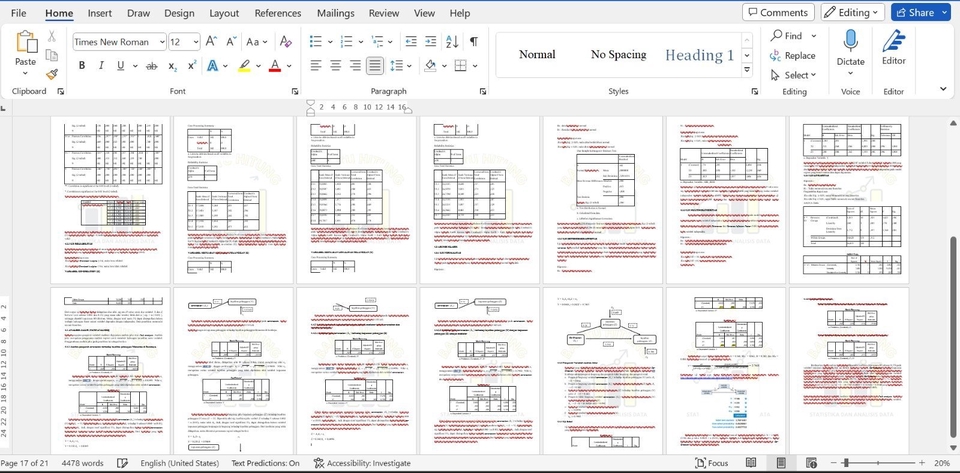The width and height of the screenshot is (960, 473).
Task: Toggle Bold formatting
Action: point(82,65)
